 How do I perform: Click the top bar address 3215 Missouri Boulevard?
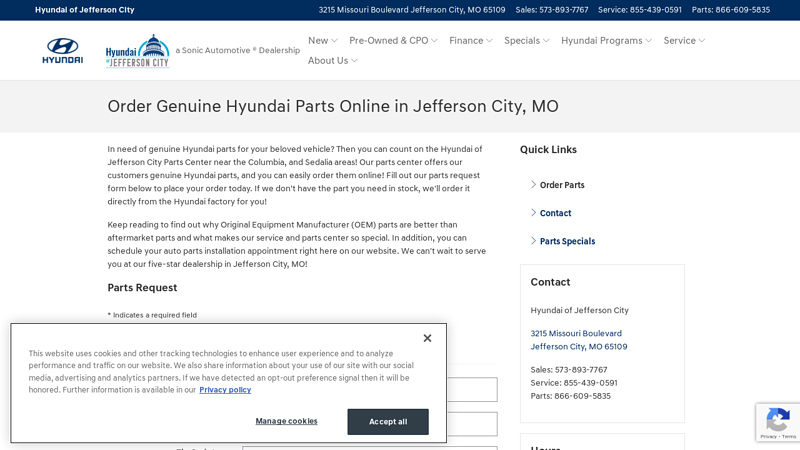[412, 10]
